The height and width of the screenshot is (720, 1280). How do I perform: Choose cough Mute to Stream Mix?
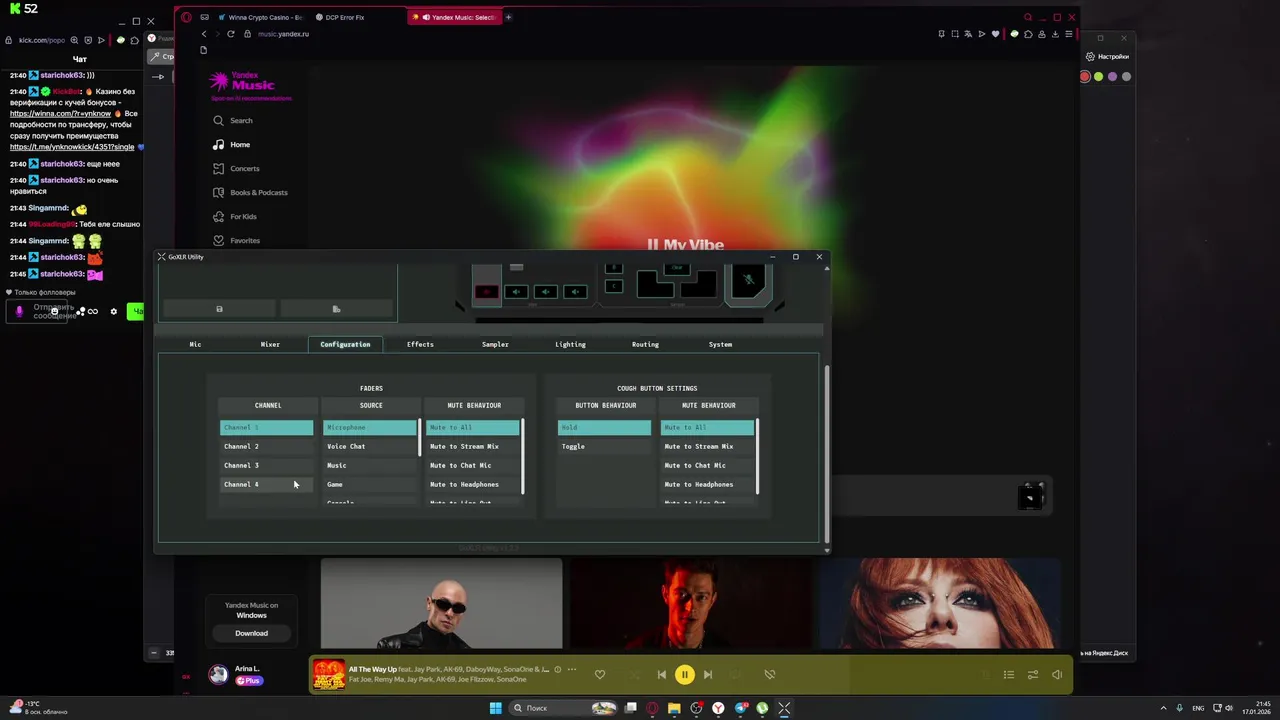(707, 447)
